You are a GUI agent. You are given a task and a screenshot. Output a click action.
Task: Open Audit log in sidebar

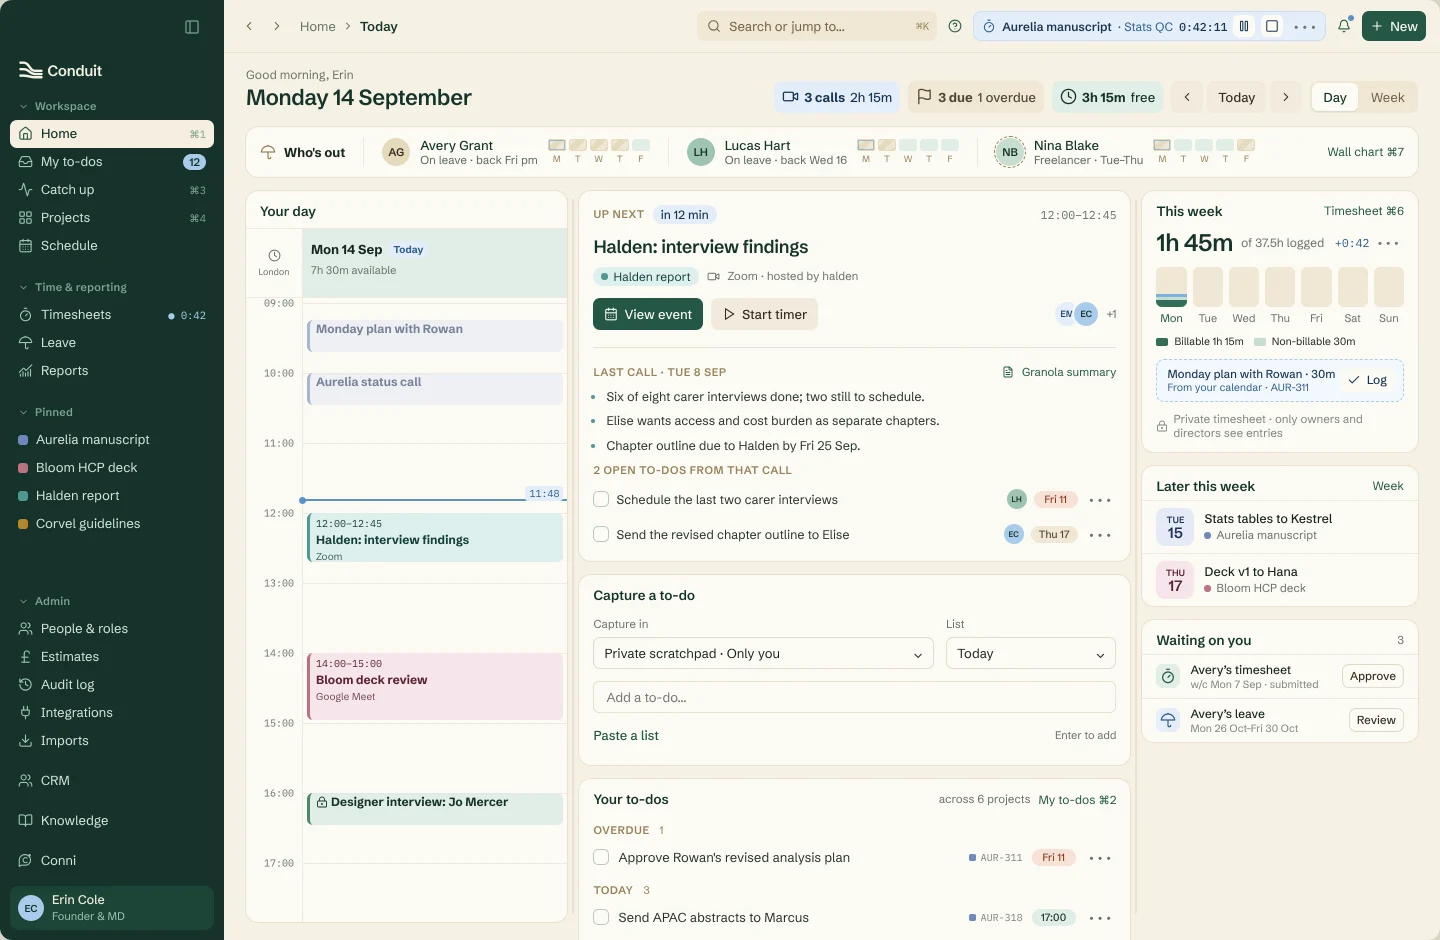[x=112, y=684]
